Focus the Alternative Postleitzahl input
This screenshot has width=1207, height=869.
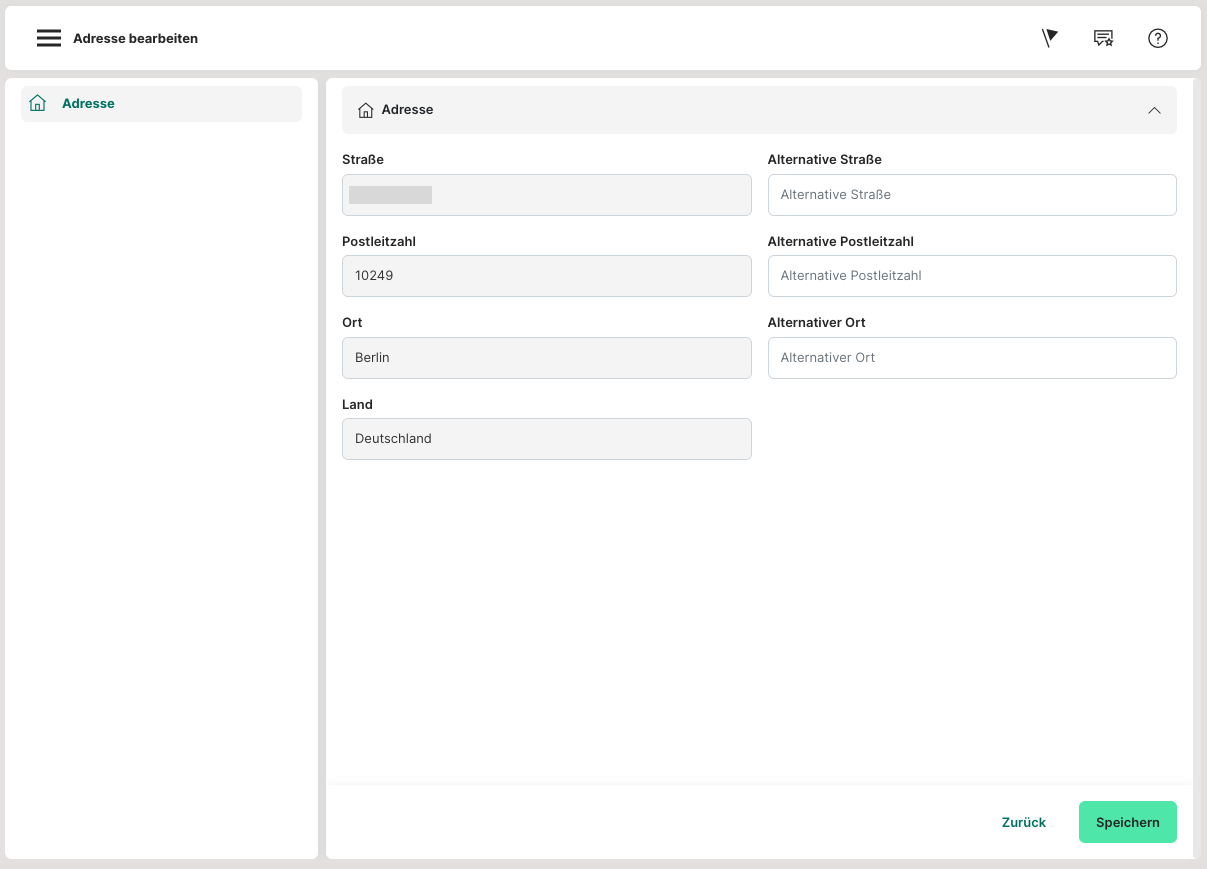[x=971, y=276]
